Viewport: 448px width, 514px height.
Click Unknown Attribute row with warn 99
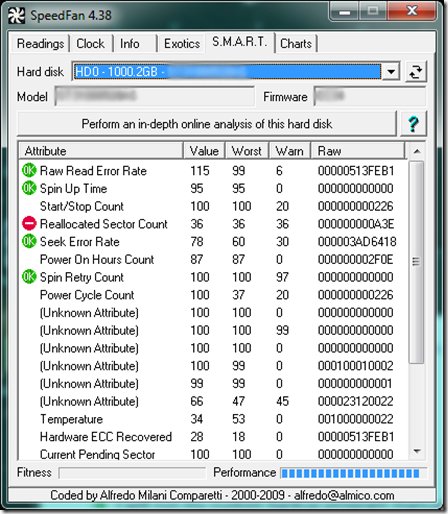[213, 330]
